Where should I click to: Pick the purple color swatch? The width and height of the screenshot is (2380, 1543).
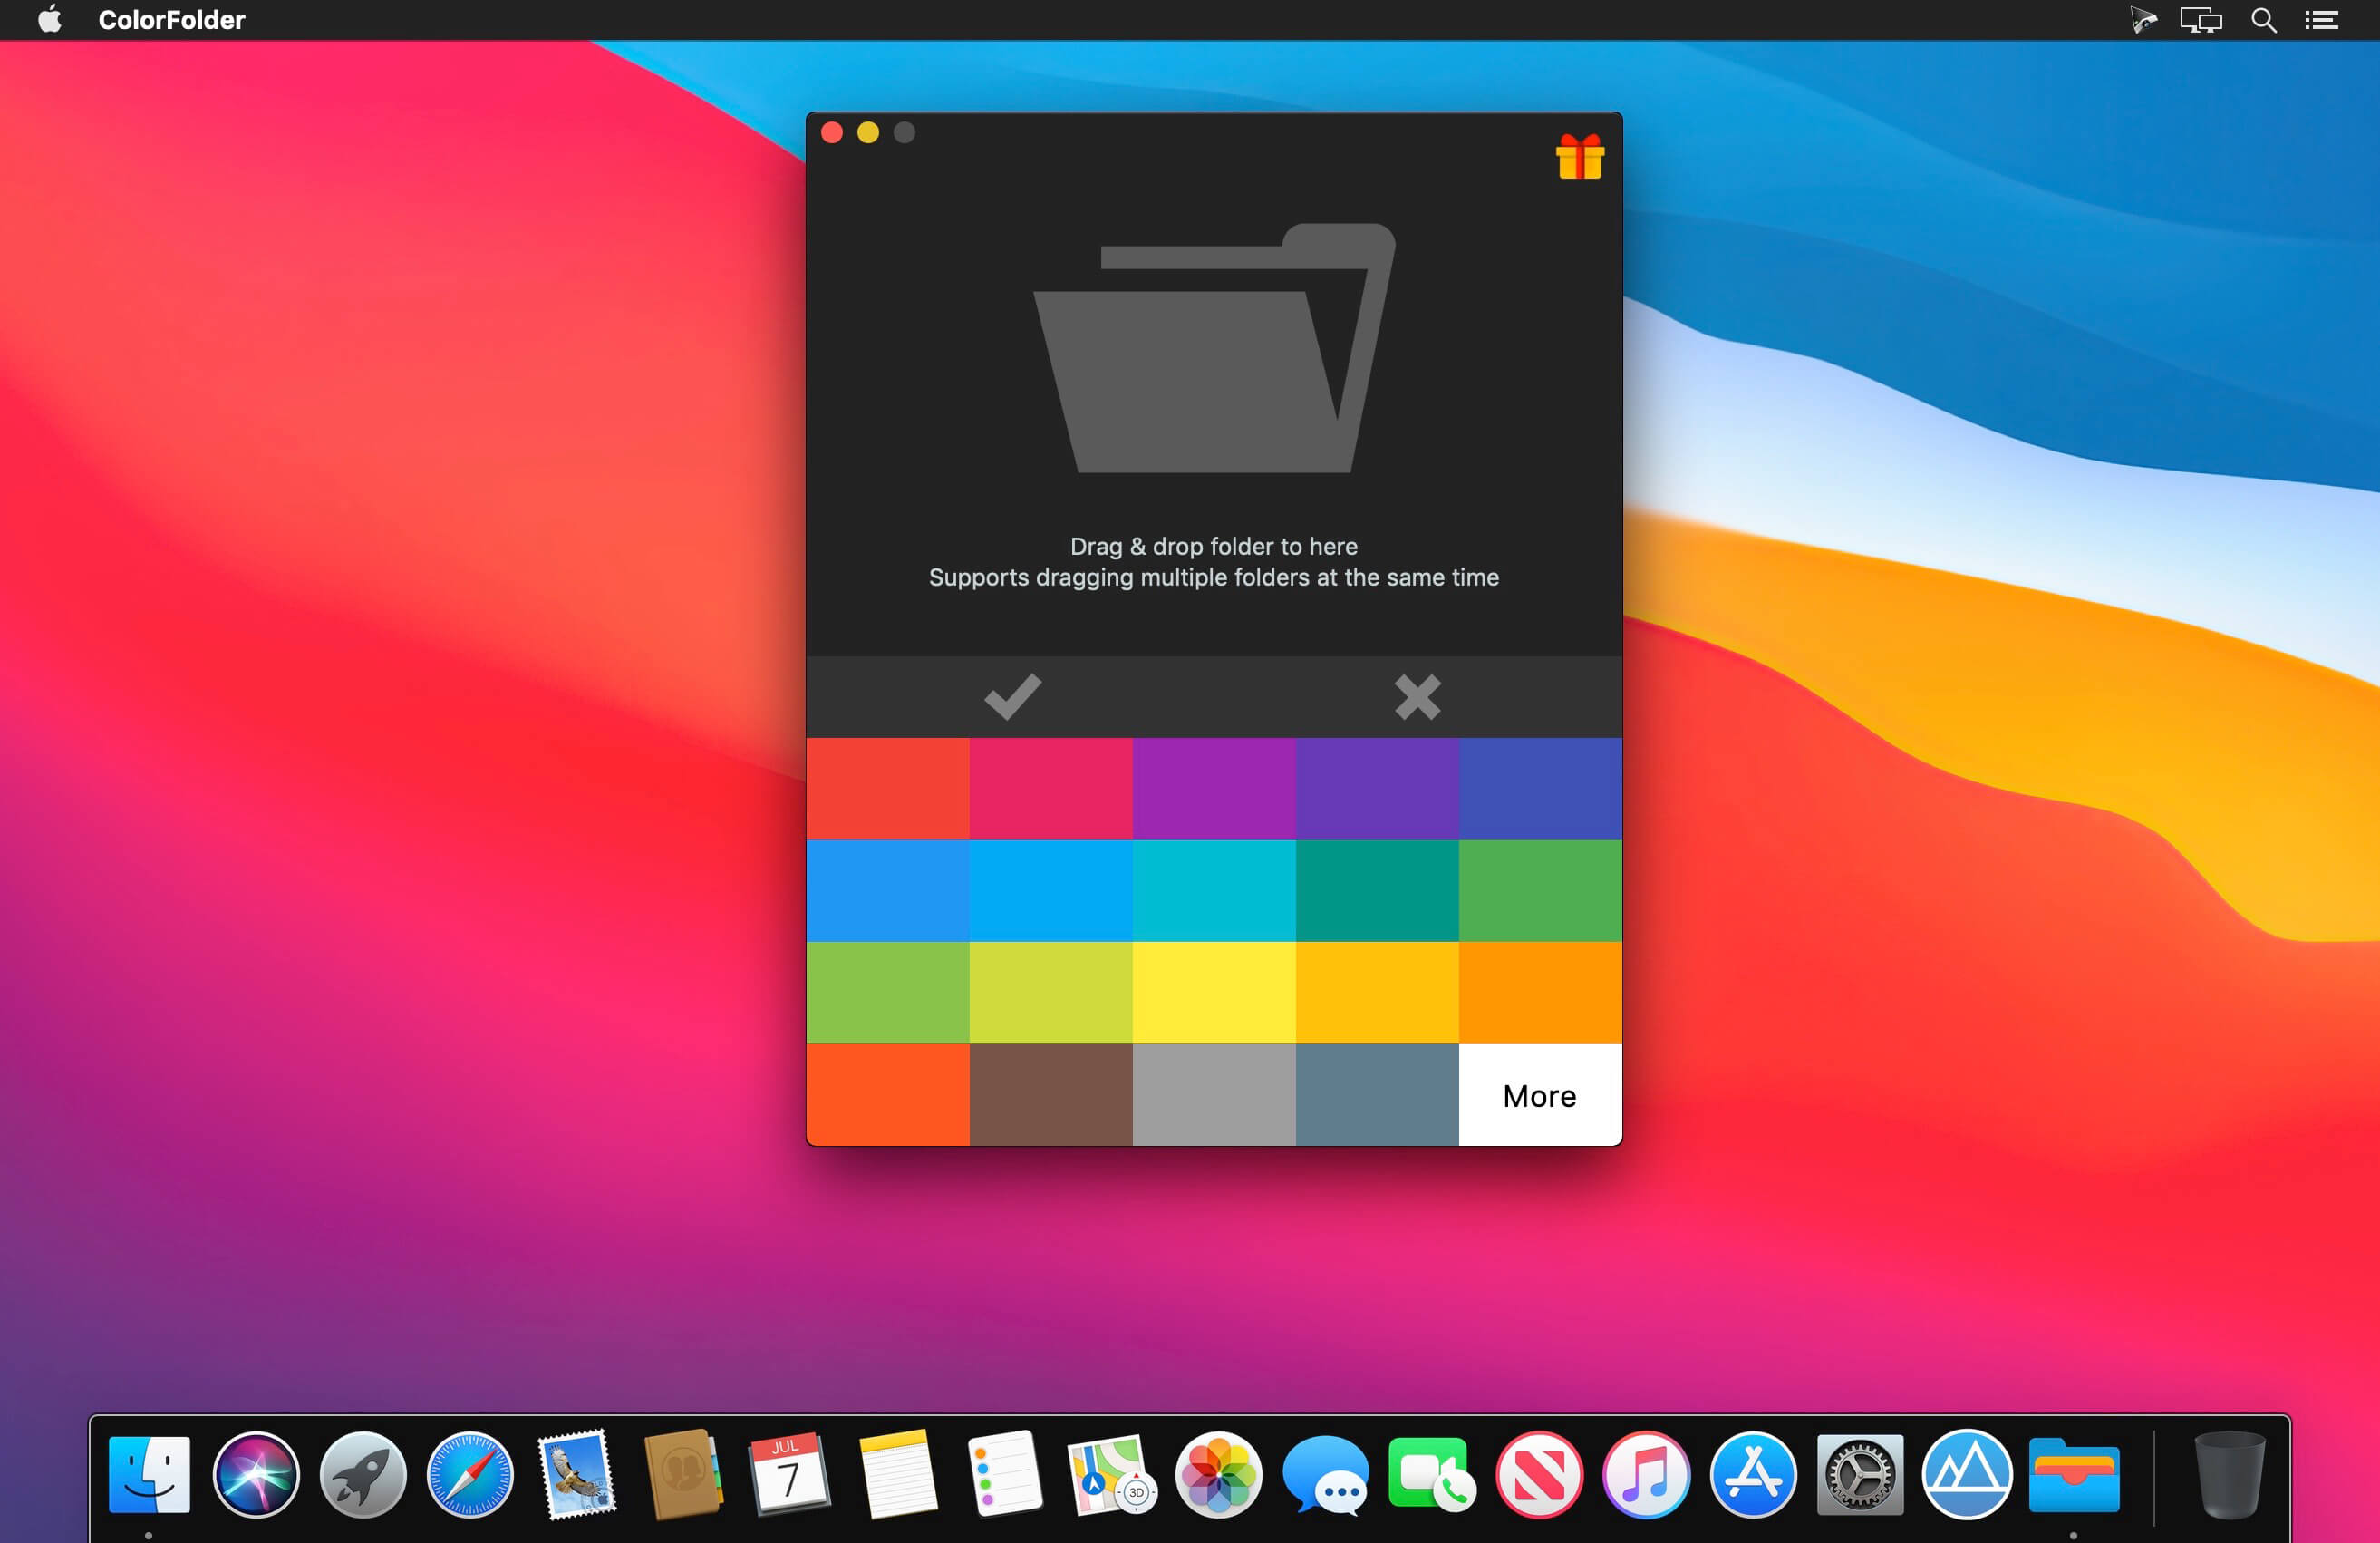point(1213,788)
